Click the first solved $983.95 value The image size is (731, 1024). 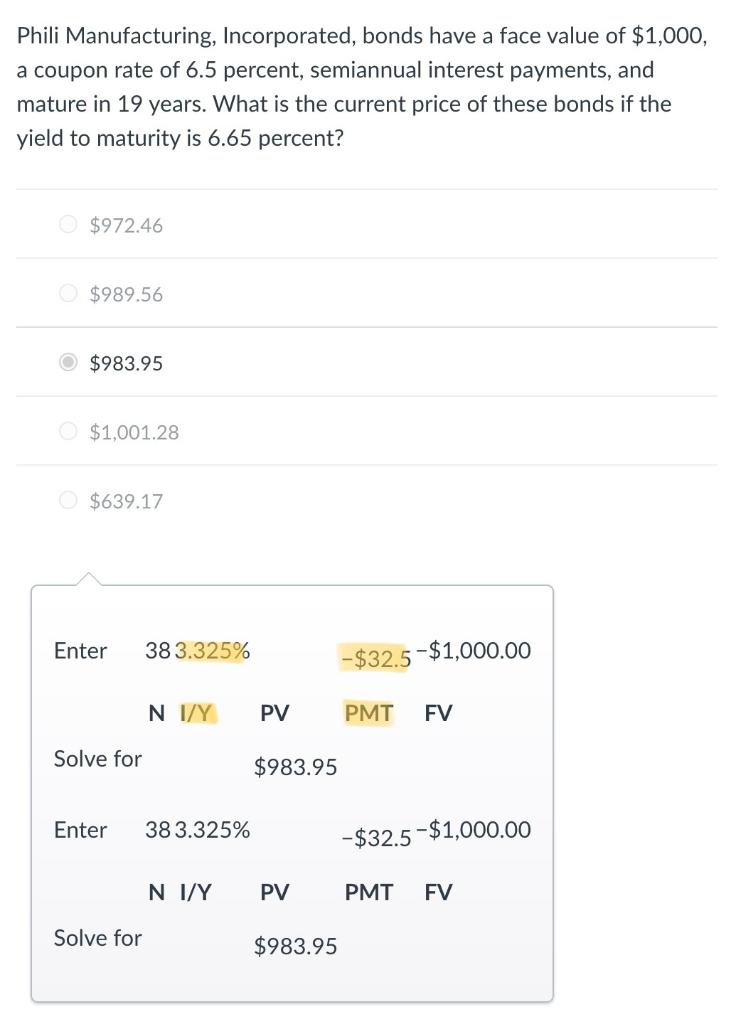point(295,767)
